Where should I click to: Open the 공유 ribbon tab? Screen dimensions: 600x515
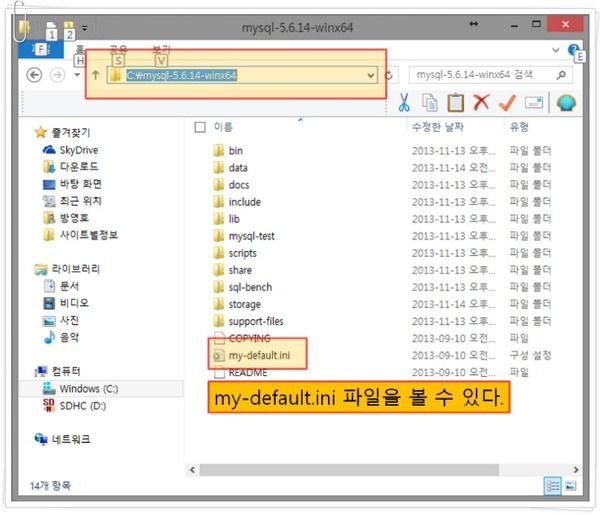pyautogui.click(x=118, y=49)
